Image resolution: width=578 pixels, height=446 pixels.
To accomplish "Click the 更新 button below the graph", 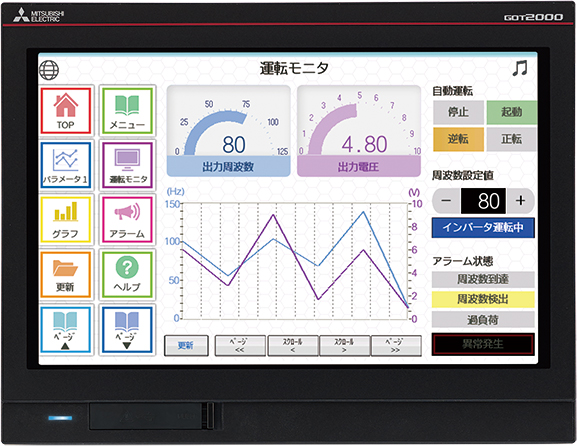I will click(x=186, y=345).
